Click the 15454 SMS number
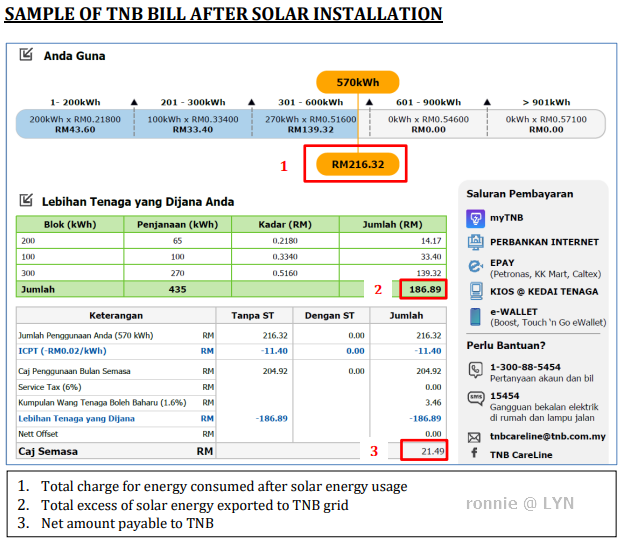The image size is (628, 551). tap(505, 396)
